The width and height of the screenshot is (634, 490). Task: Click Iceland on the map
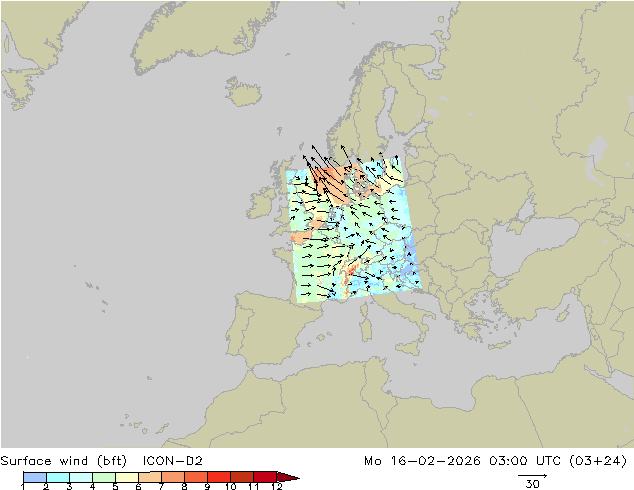243,92
